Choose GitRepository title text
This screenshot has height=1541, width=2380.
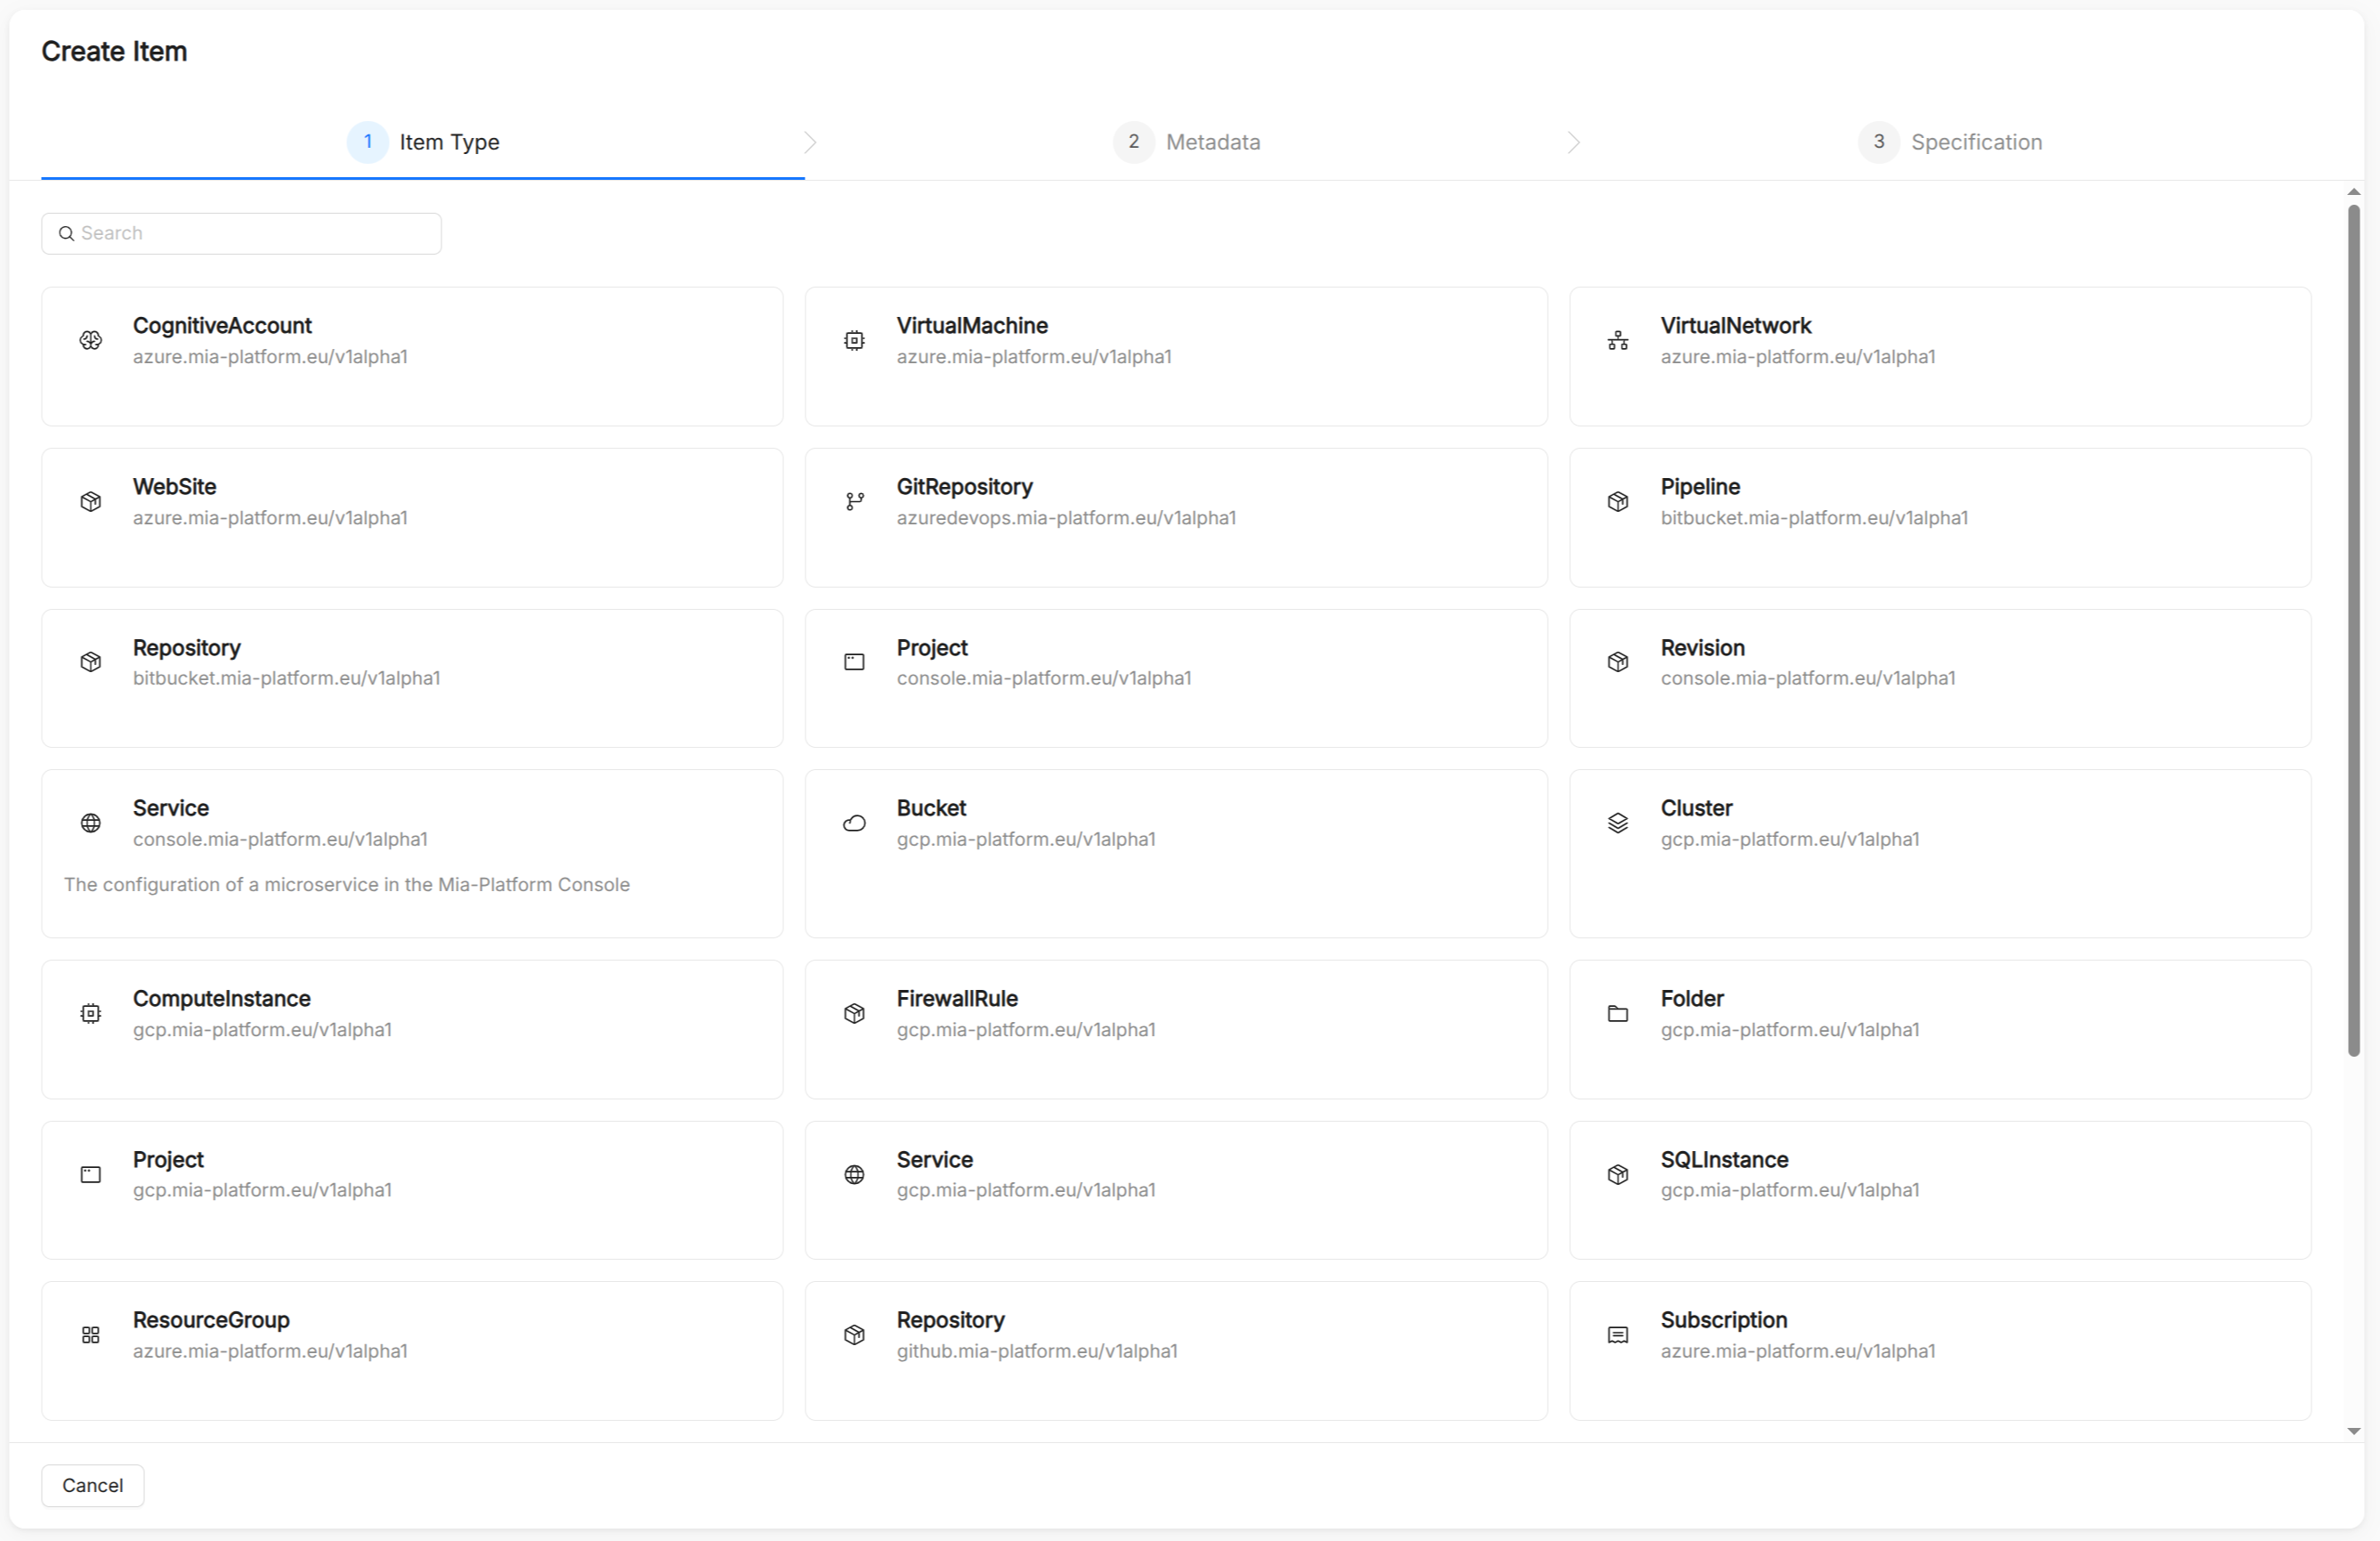coord(964,487)
